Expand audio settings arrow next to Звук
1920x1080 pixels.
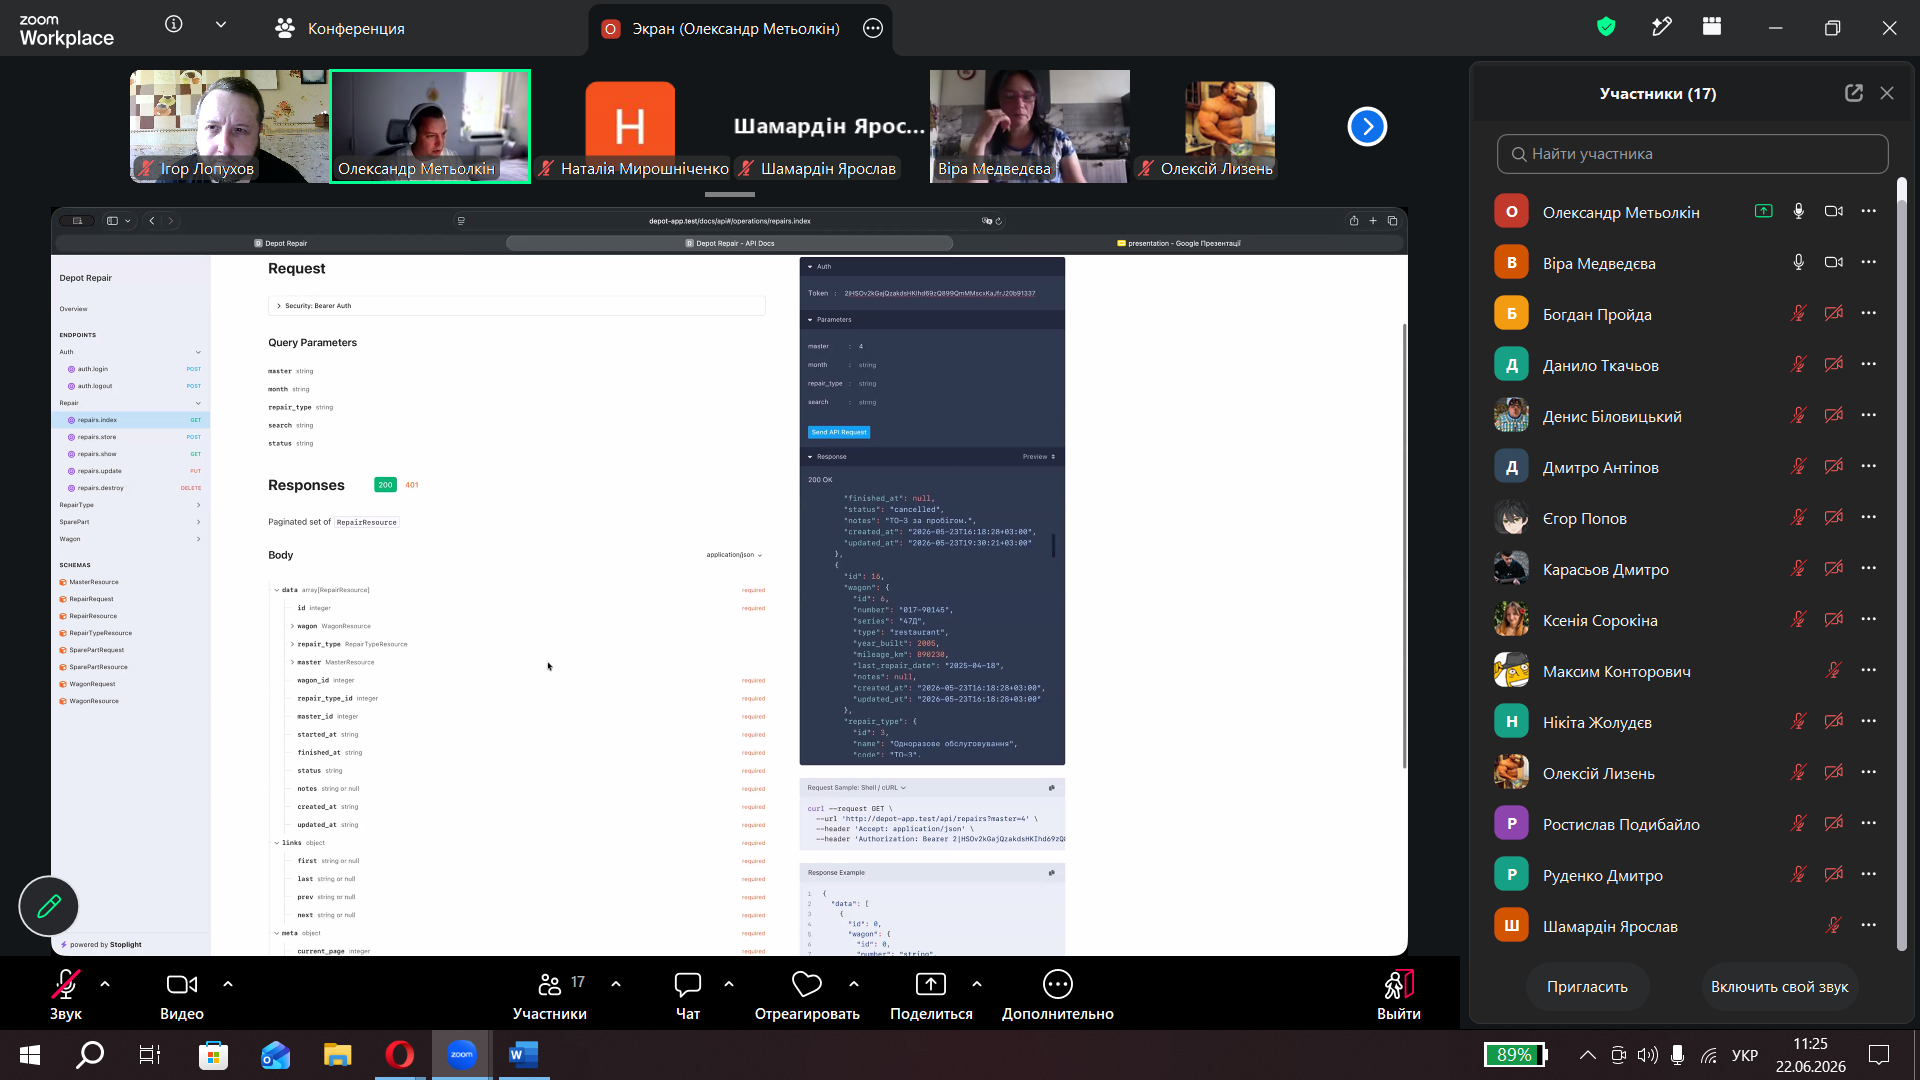(105, 984)
